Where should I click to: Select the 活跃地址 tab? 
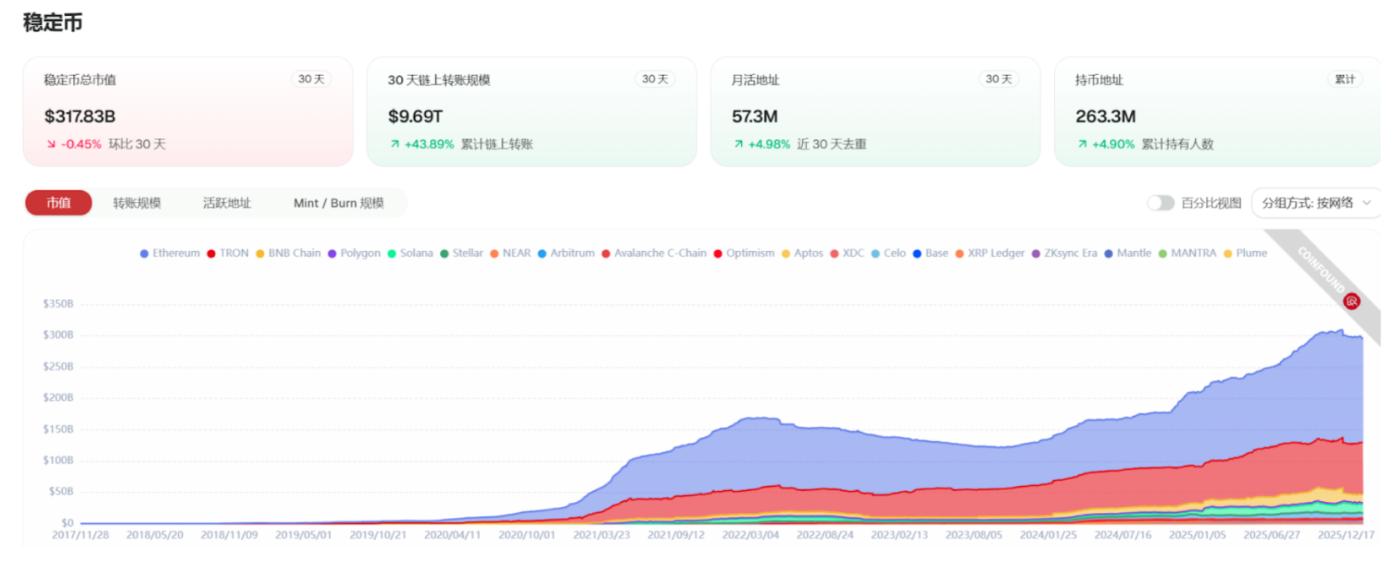click(227, 203)
